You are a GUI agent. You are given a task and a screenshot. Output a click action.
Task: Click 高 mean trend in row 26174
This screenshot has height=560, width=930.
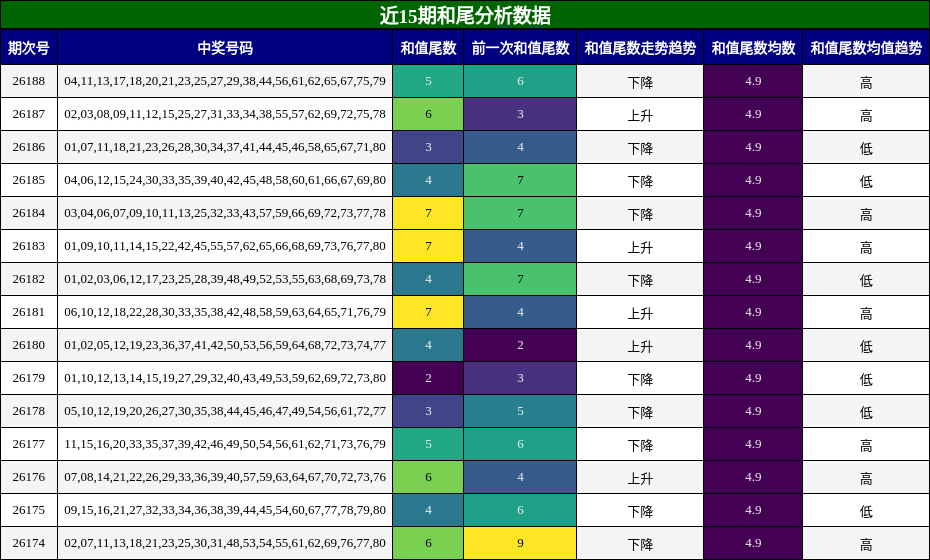tap(866, 543)
